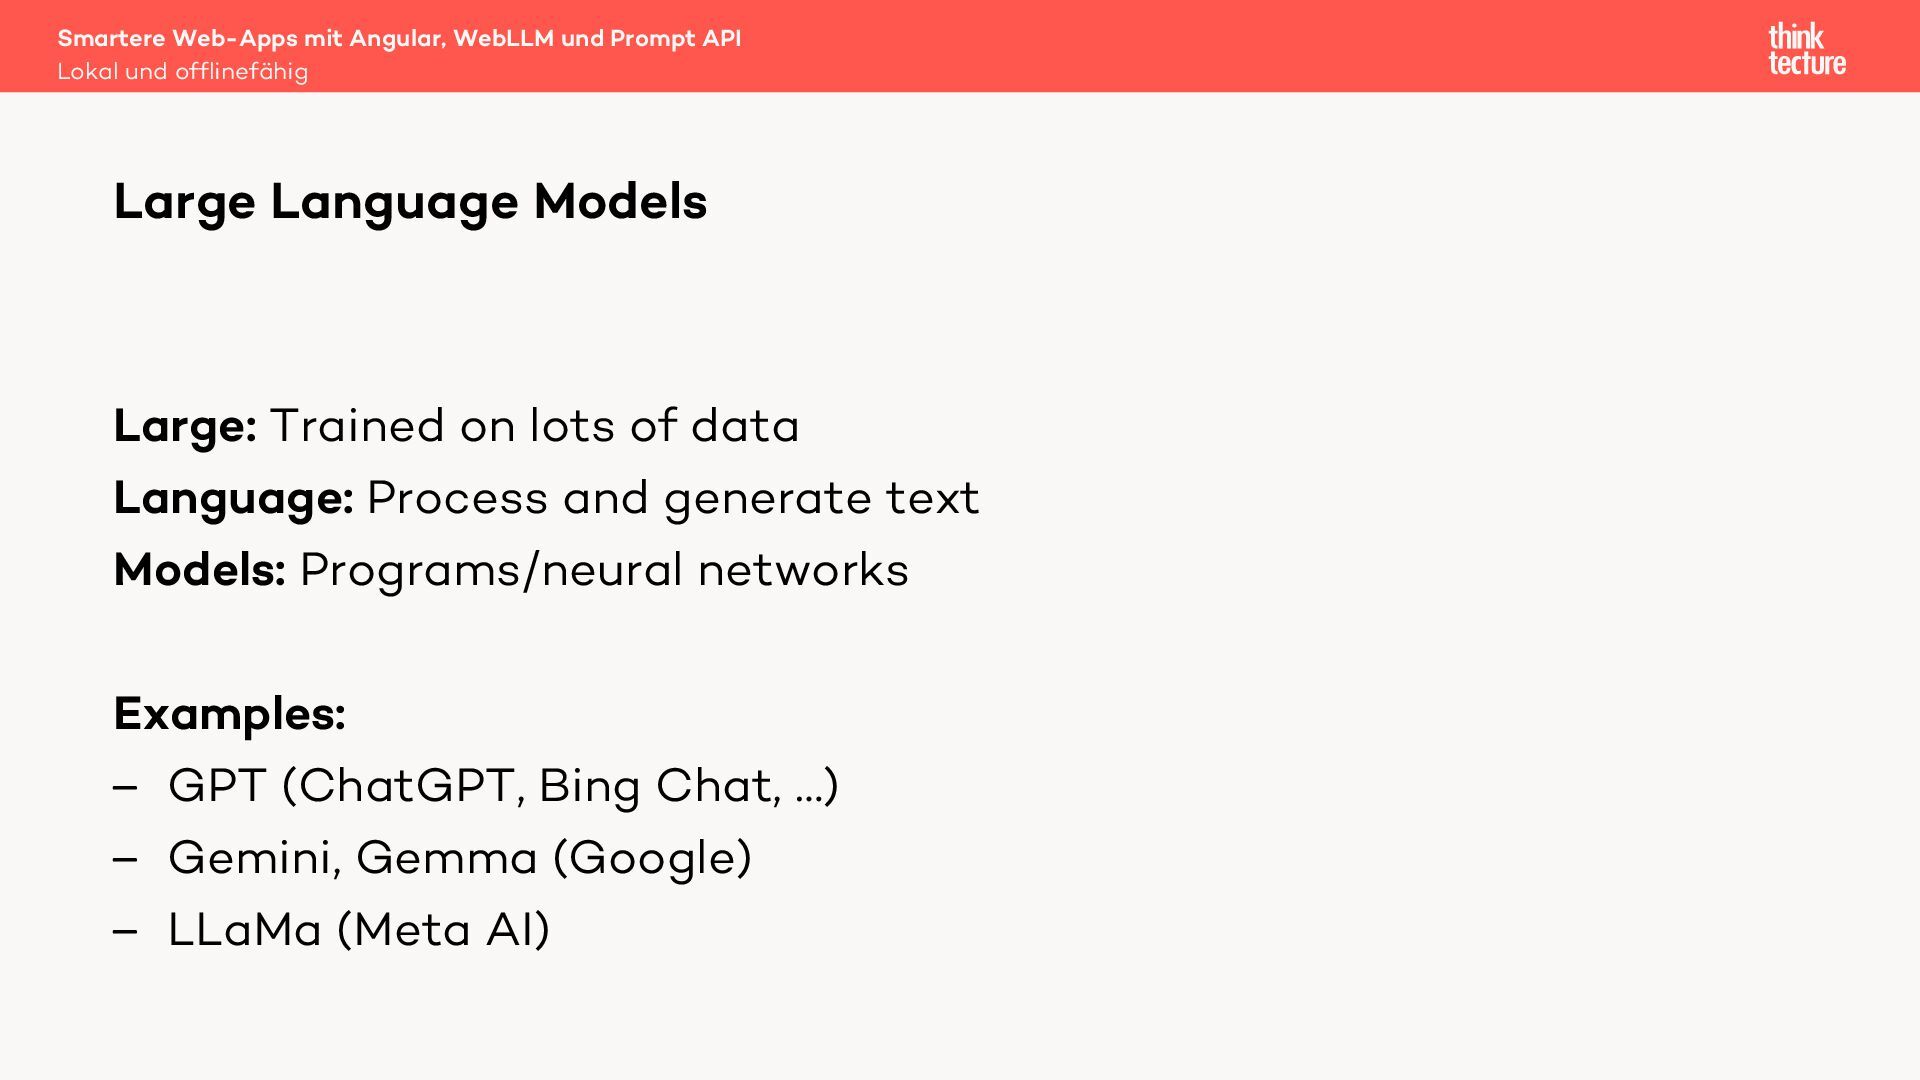The width and height of the screenshot is (1920, 1080).
Task: Click the subtitle "Lokal und offlinefähig"
Action: click(x=182, y=72)
